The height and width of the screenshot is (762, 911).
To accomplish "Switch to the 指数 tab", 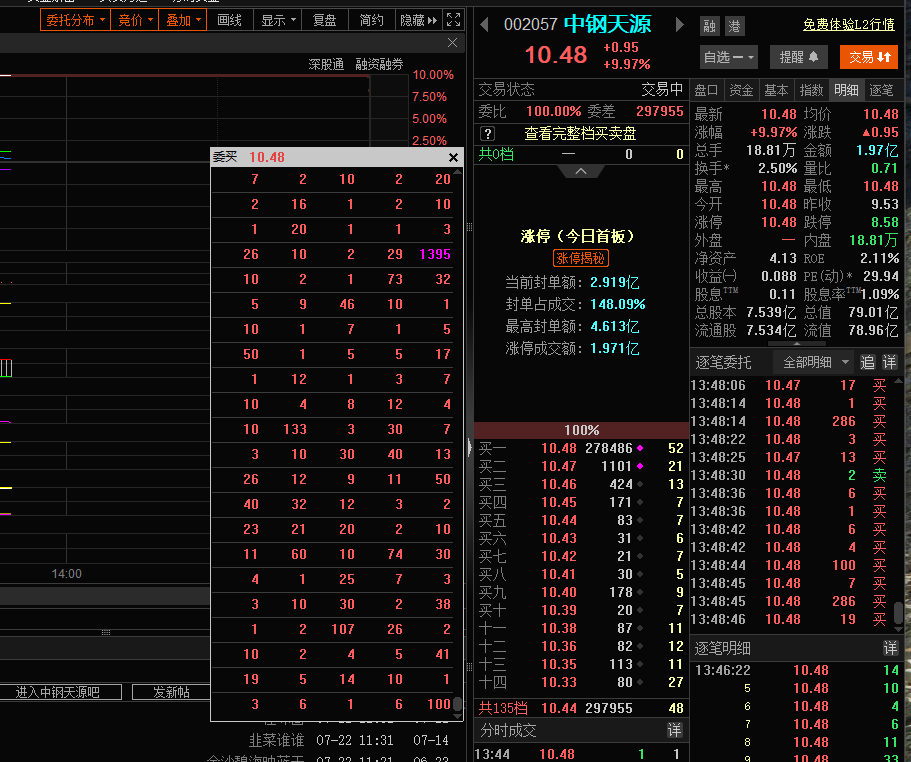I will point(811,90).
